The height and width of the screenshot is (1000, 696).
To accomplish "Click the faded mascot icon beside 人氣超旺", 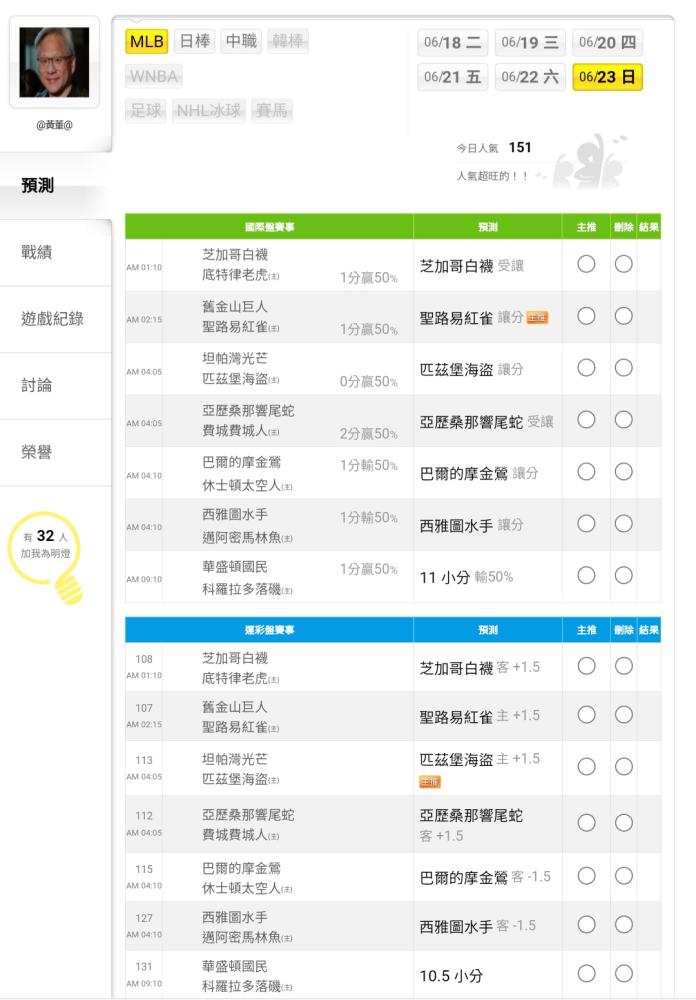I will pos(590,163).
